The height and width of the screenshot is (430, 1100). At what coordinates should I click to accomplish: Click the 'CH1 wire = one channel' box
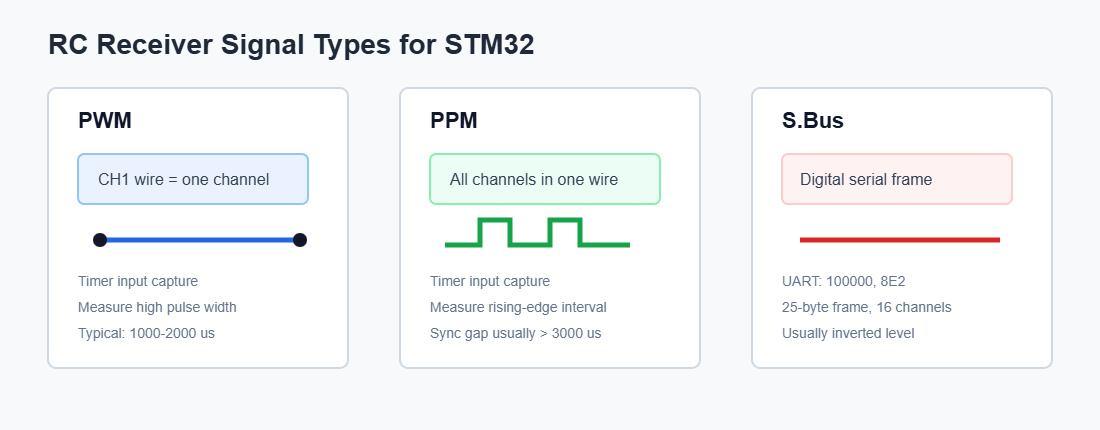tap(193, 179)
